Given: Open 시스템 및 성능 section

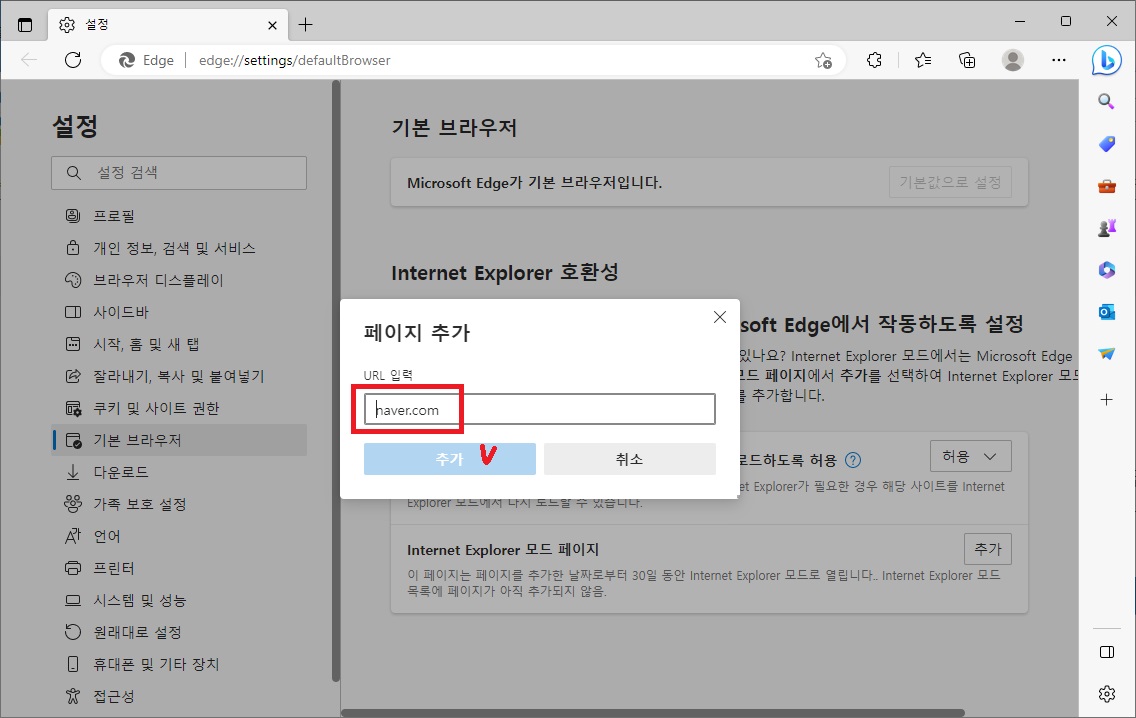Looking at the screenshot, I should click(x=179, y=600).
